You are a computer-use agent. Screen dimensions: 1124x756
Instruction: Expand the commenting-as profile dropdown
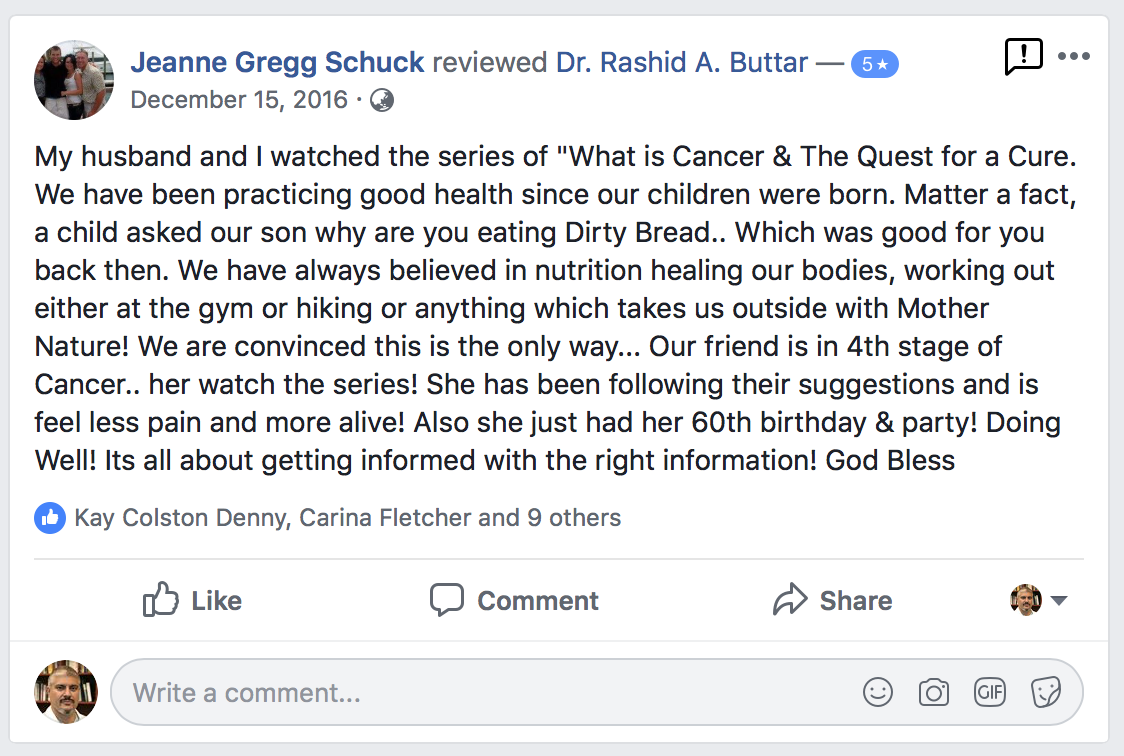[1039, 600]
